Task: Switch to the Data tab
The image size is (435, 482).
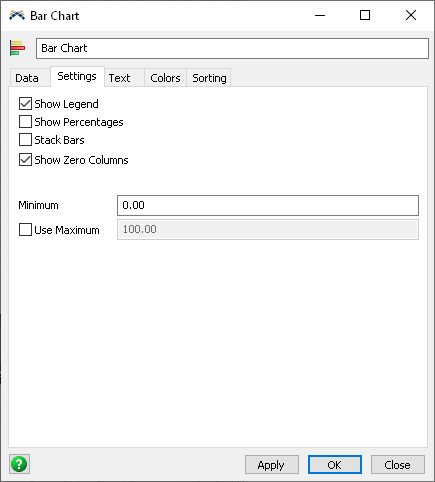Action: (x=27, y=78)
